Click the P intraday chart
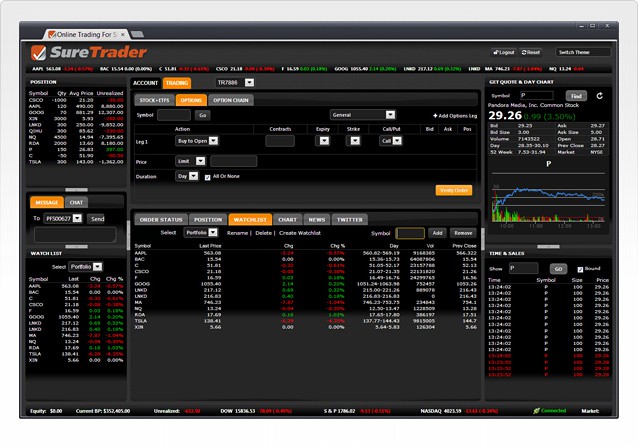The image size is (638, 446). [x=548, y=197]
